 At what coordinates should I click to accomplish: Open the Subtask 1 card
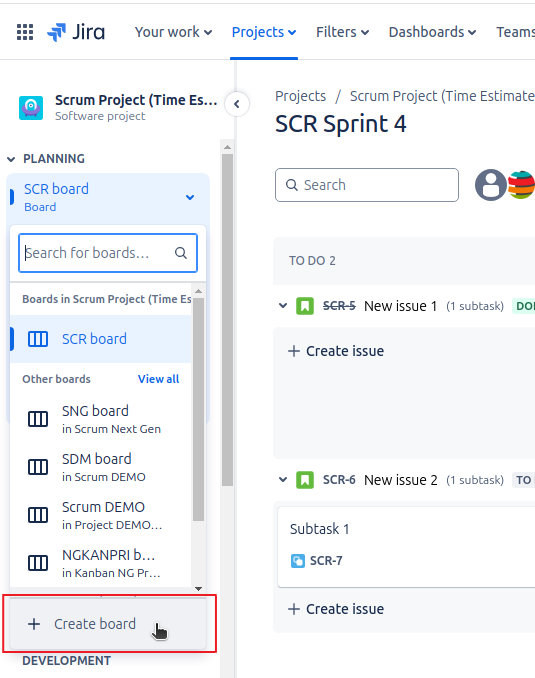(x=406, y=547)
